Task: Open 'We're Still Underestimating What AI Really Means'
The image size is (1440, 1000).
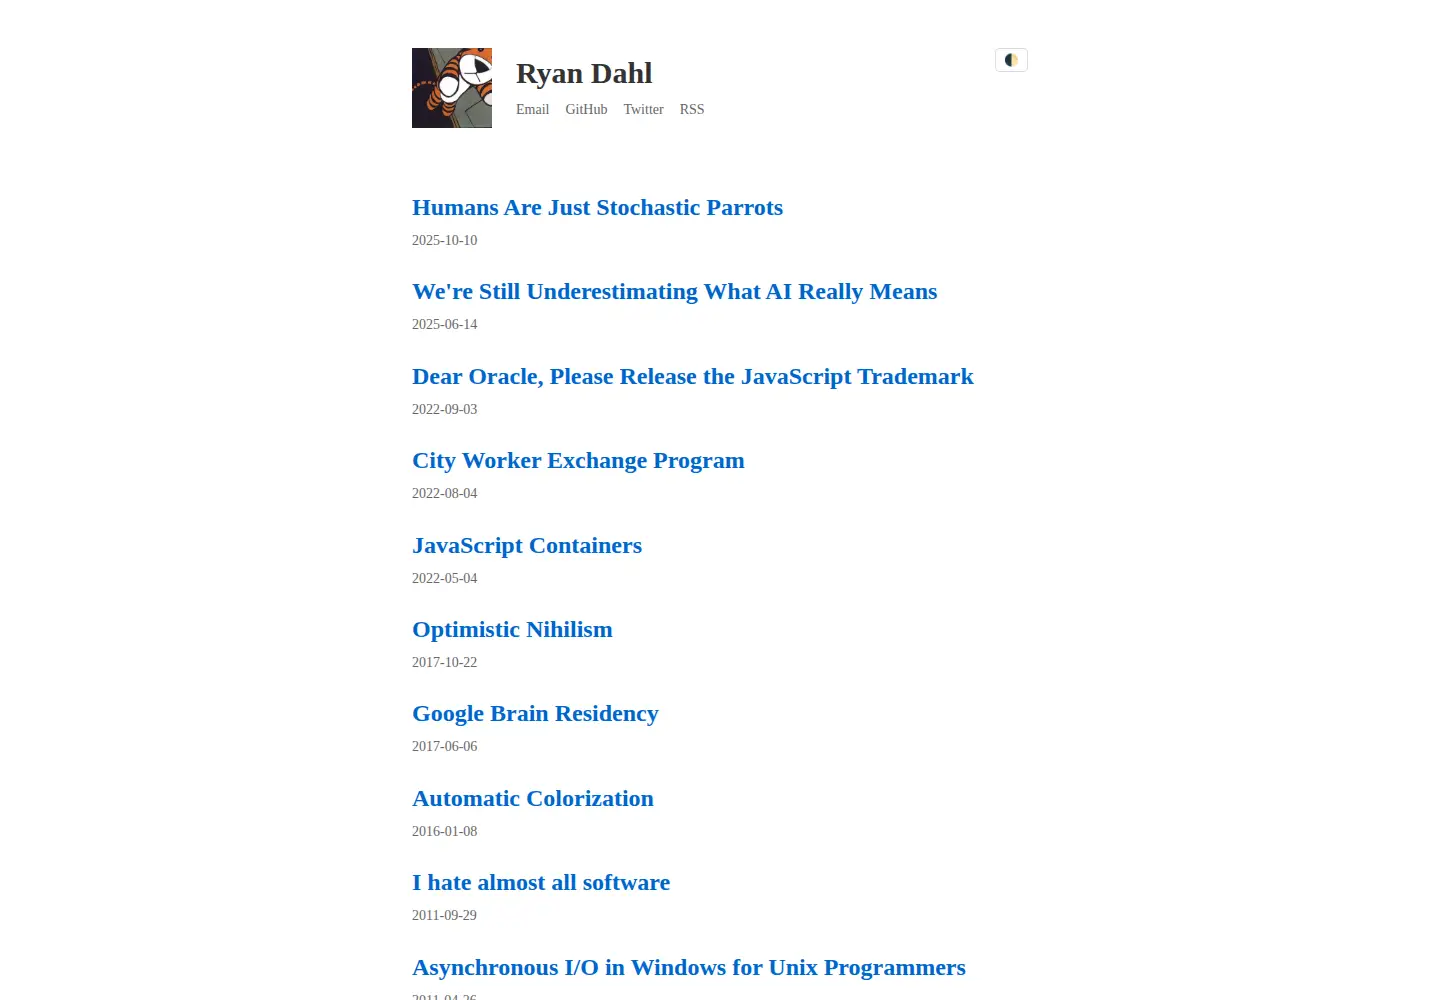Action: pyautogui.click(x=674, y=291)
